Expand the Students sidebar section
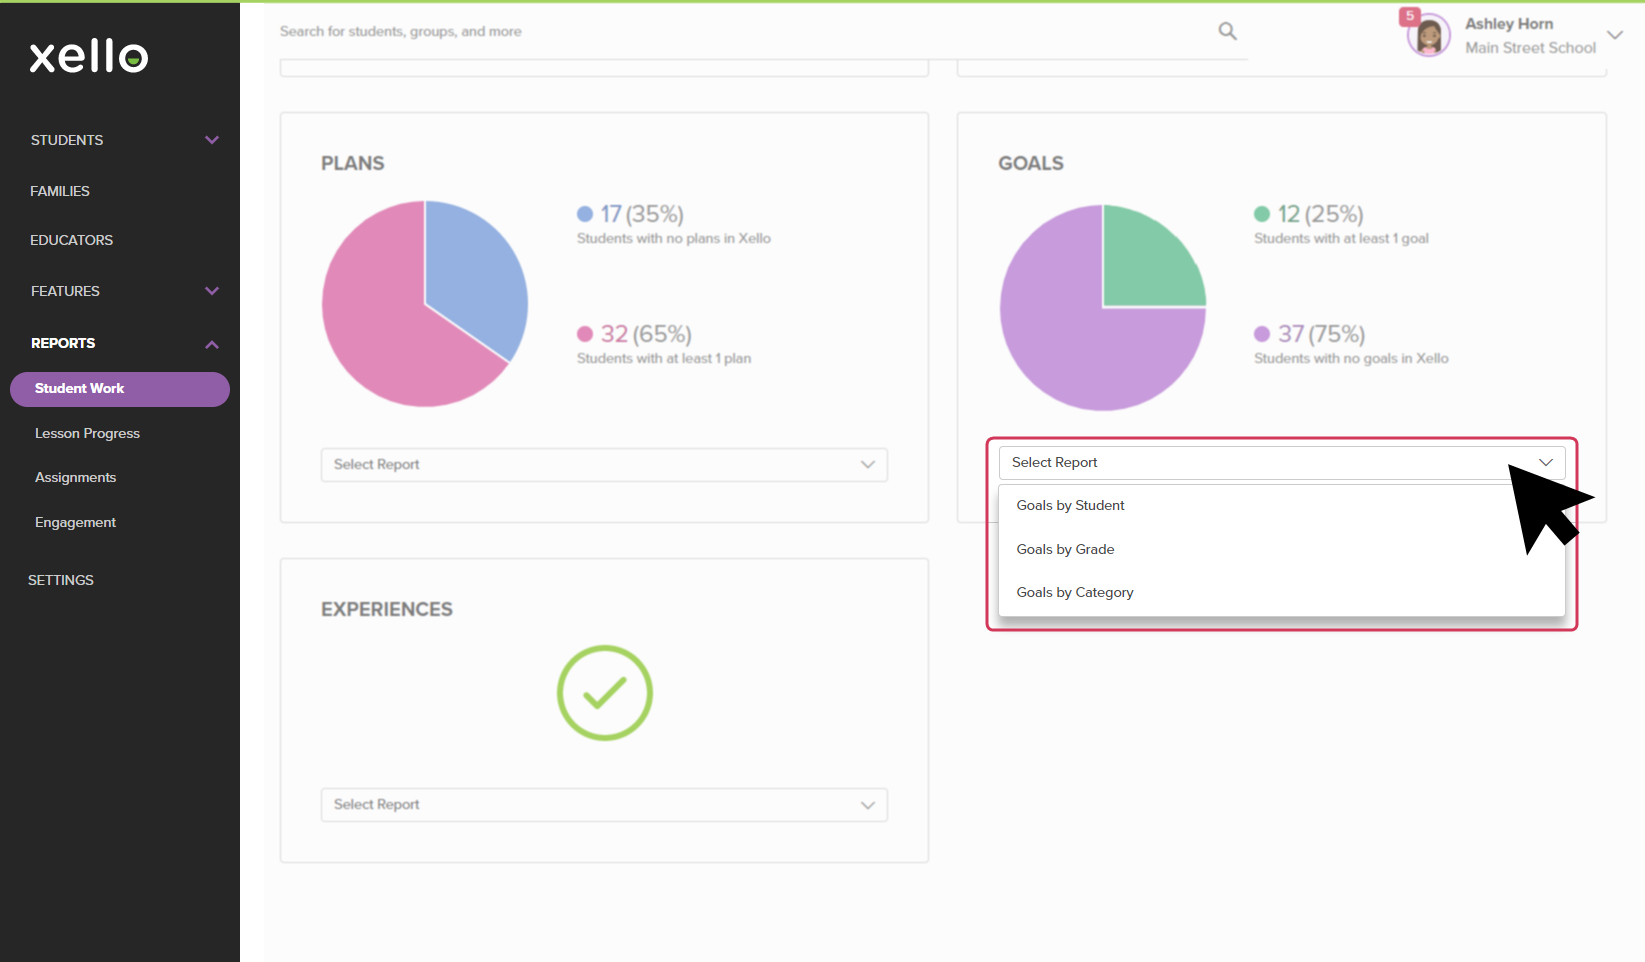The height and width of the screenshot is (962, 1645). click(x=212, y=140)
